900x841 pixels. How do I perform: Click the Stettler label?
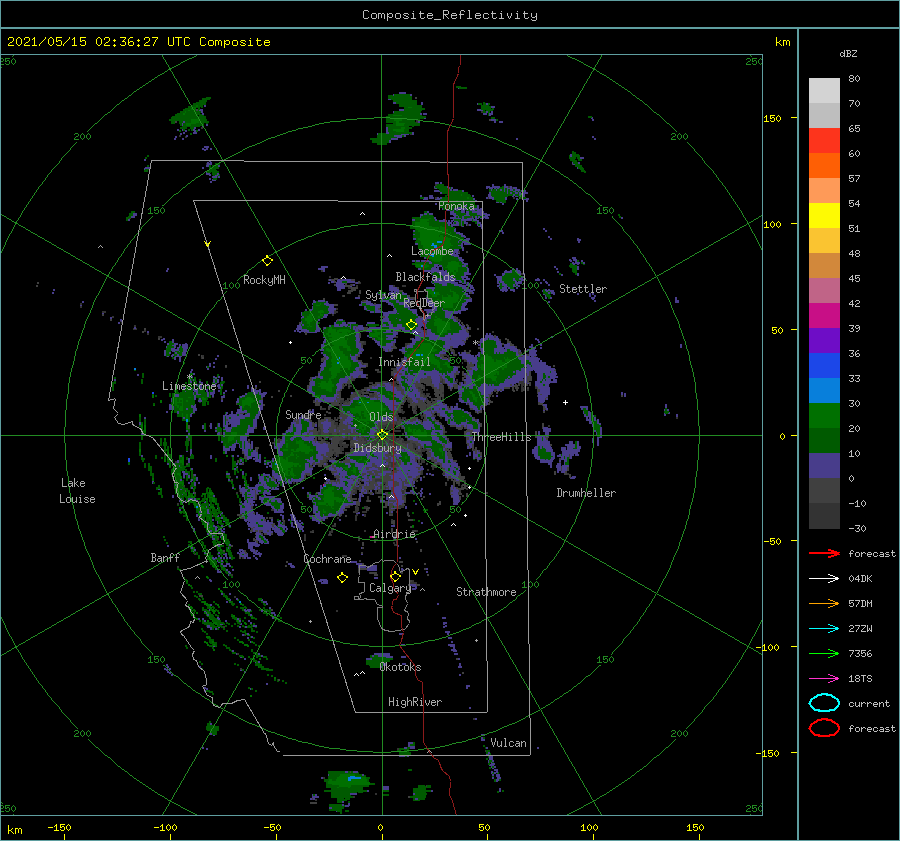tap(583, 289)
